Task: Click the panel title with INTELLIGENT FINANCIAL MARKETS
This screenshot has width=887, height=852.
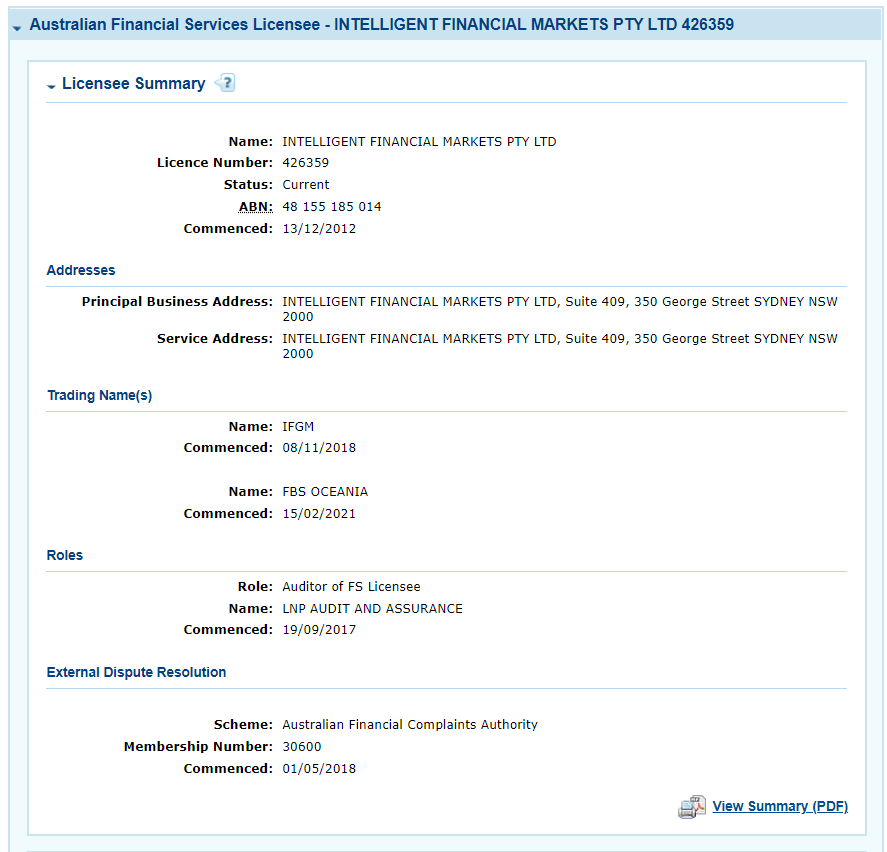Action: click(x=381, y=25)
